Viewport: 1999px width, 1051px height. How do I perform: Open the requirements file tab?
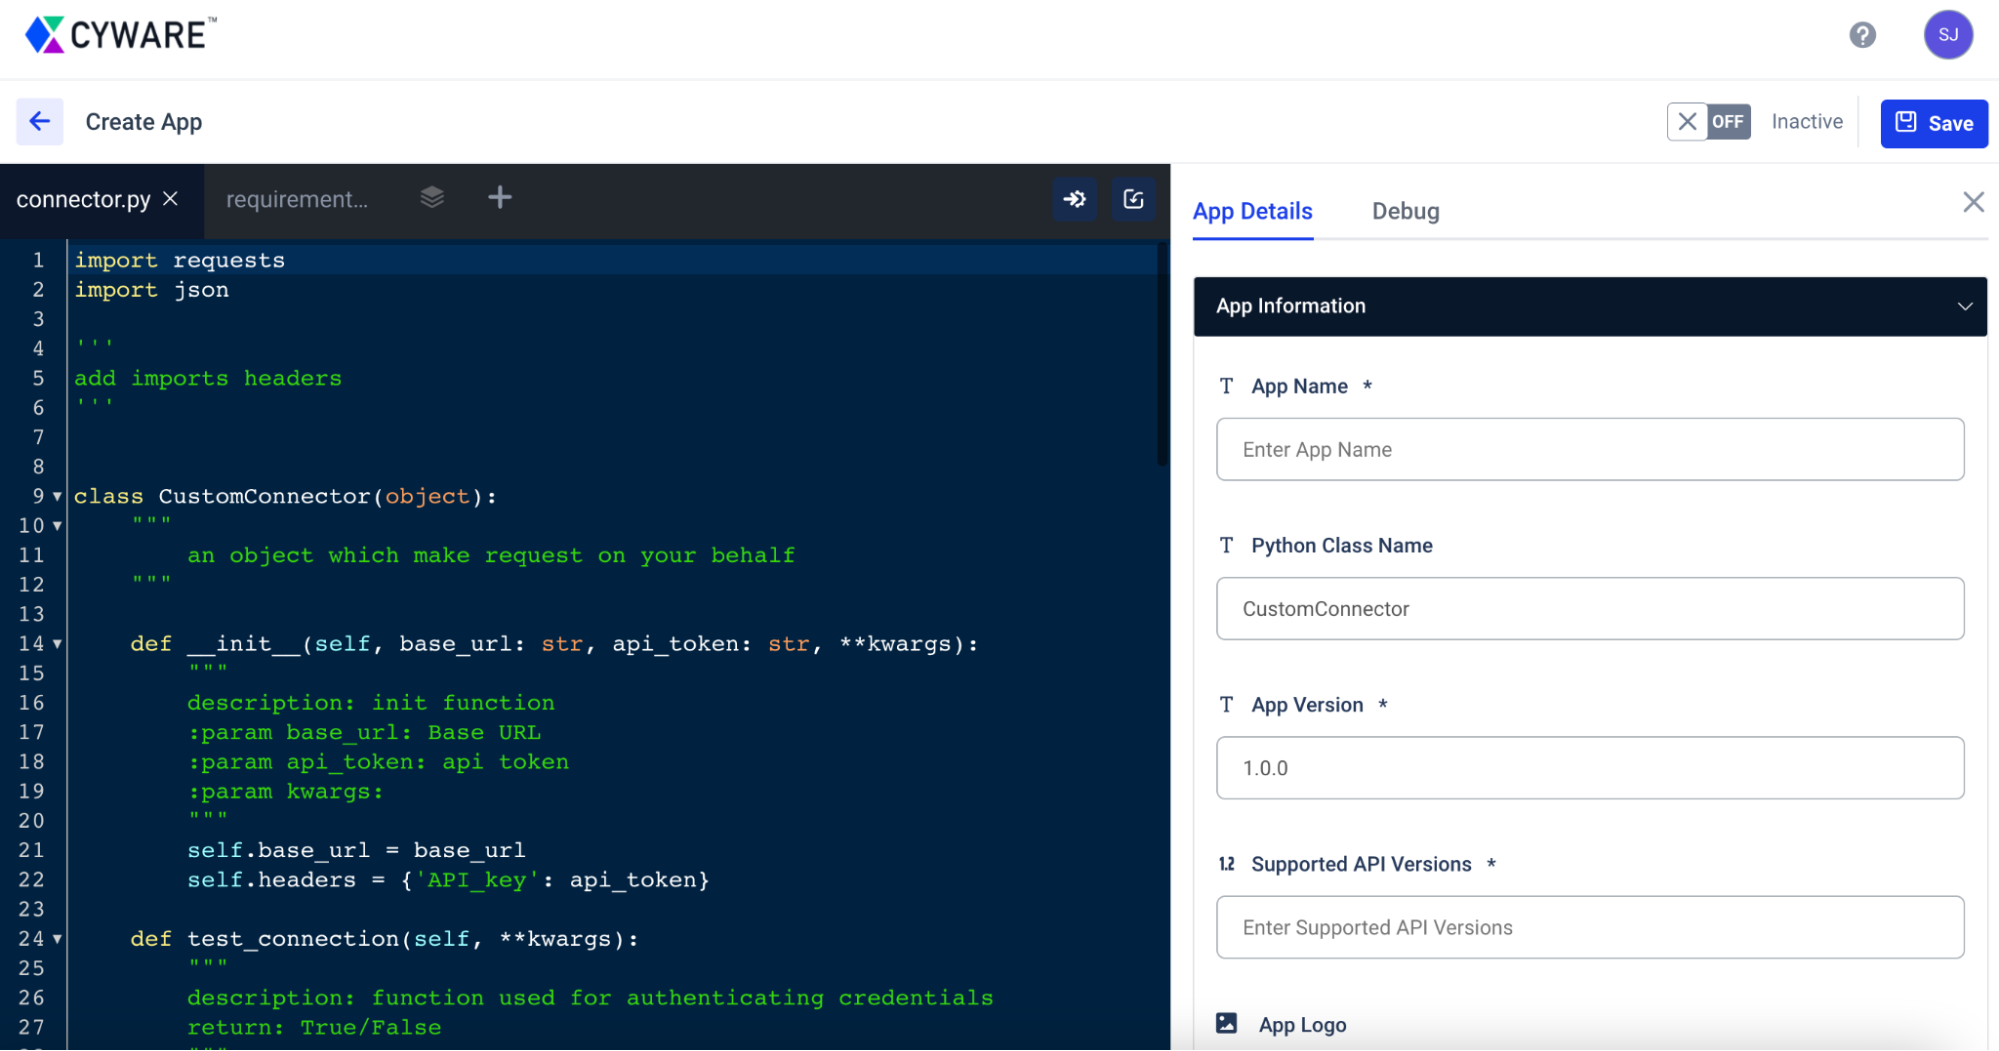pyautogui.click(x=297, y=199)
